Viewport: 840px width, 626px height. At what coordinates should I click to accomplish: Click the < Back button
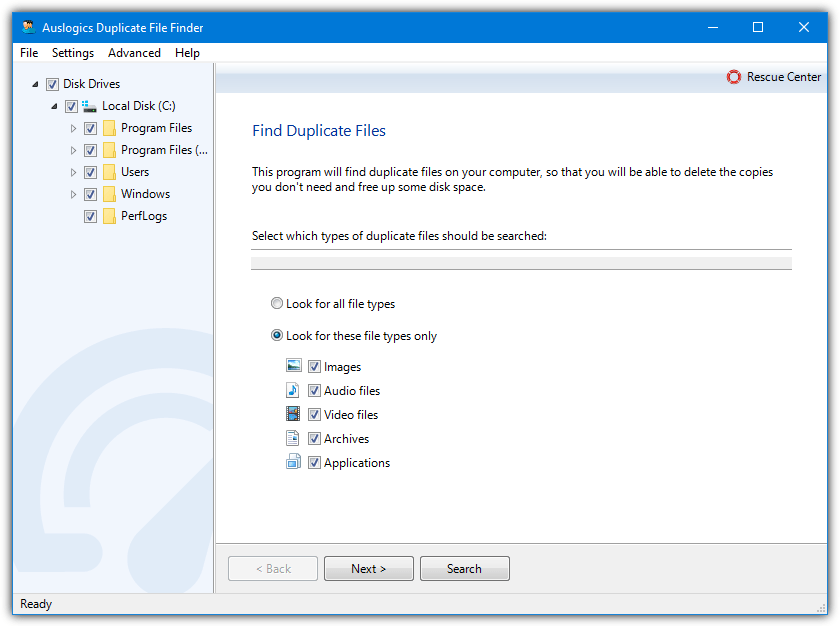[273, 568]
